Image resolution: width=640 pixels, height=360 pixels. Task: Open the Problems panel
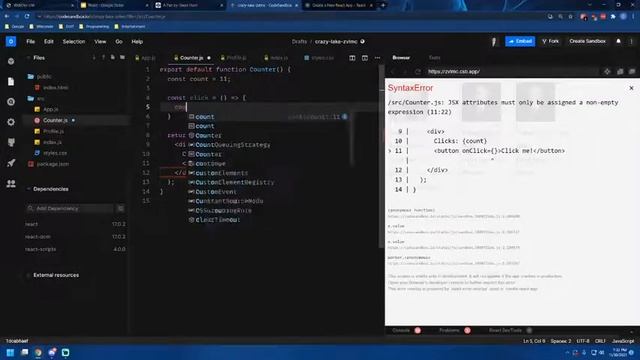click(449, 330)
